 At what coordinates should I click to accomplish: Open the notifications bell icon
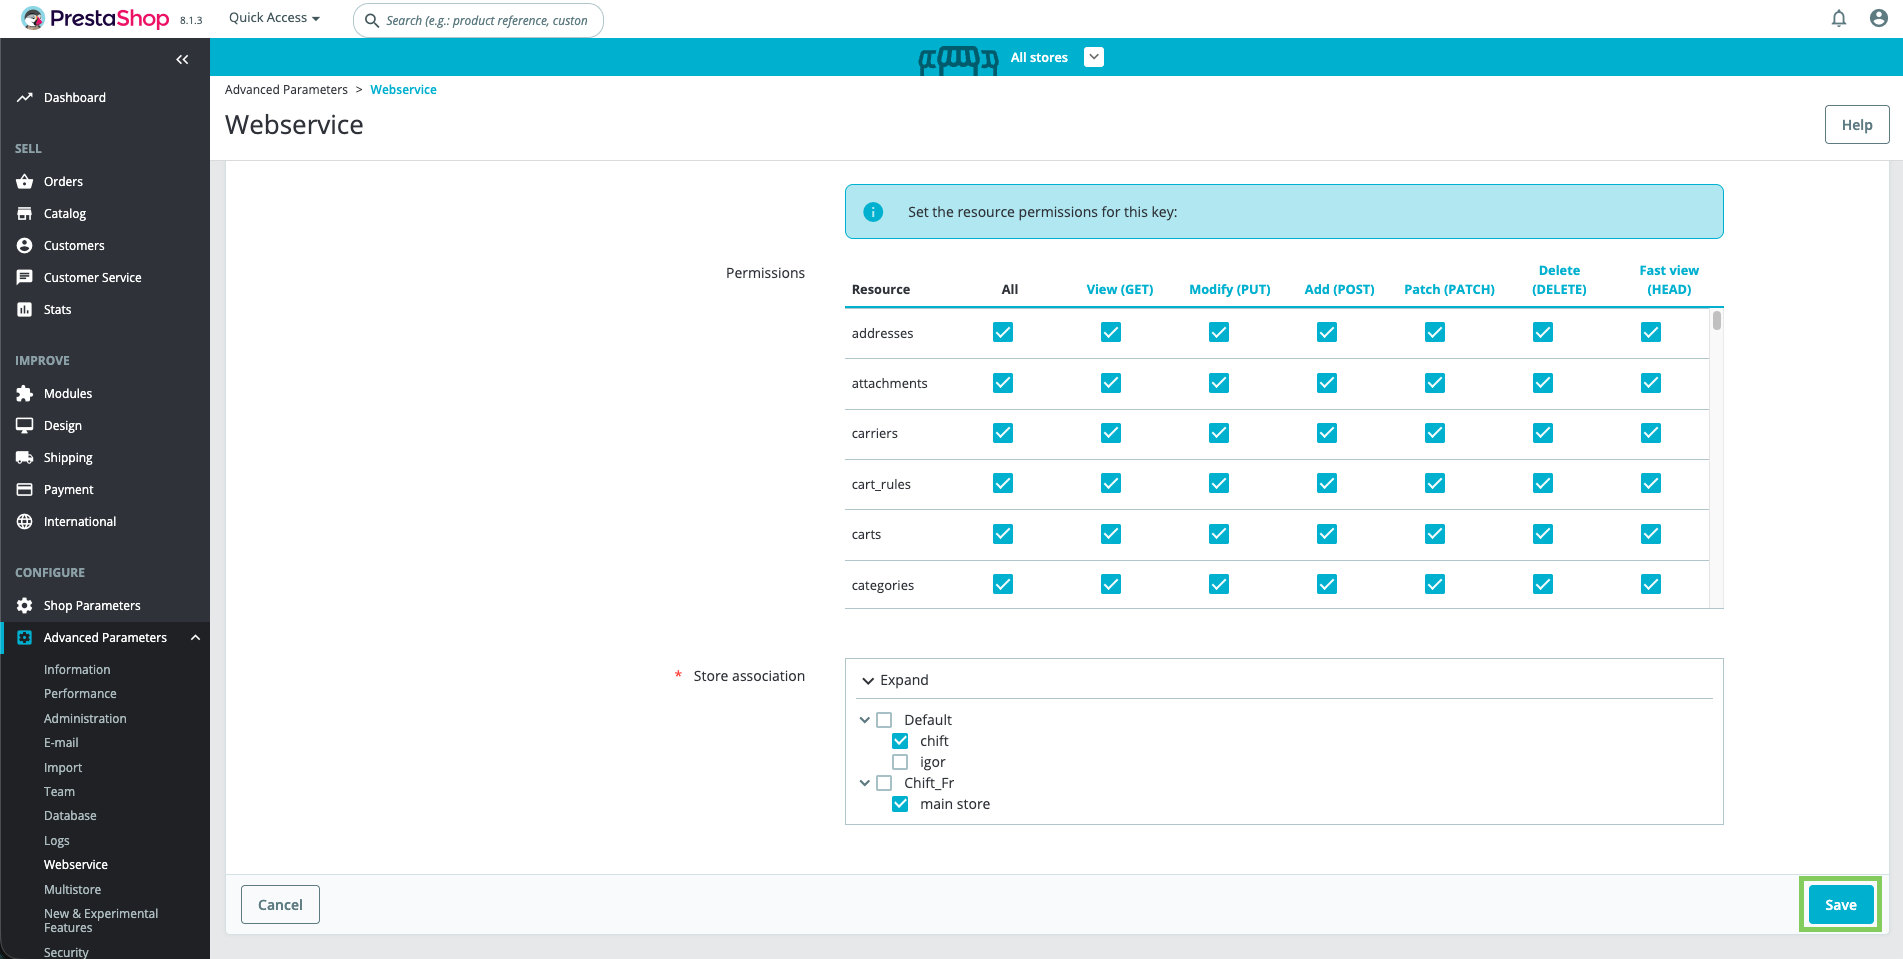(x=1838, y=19)
